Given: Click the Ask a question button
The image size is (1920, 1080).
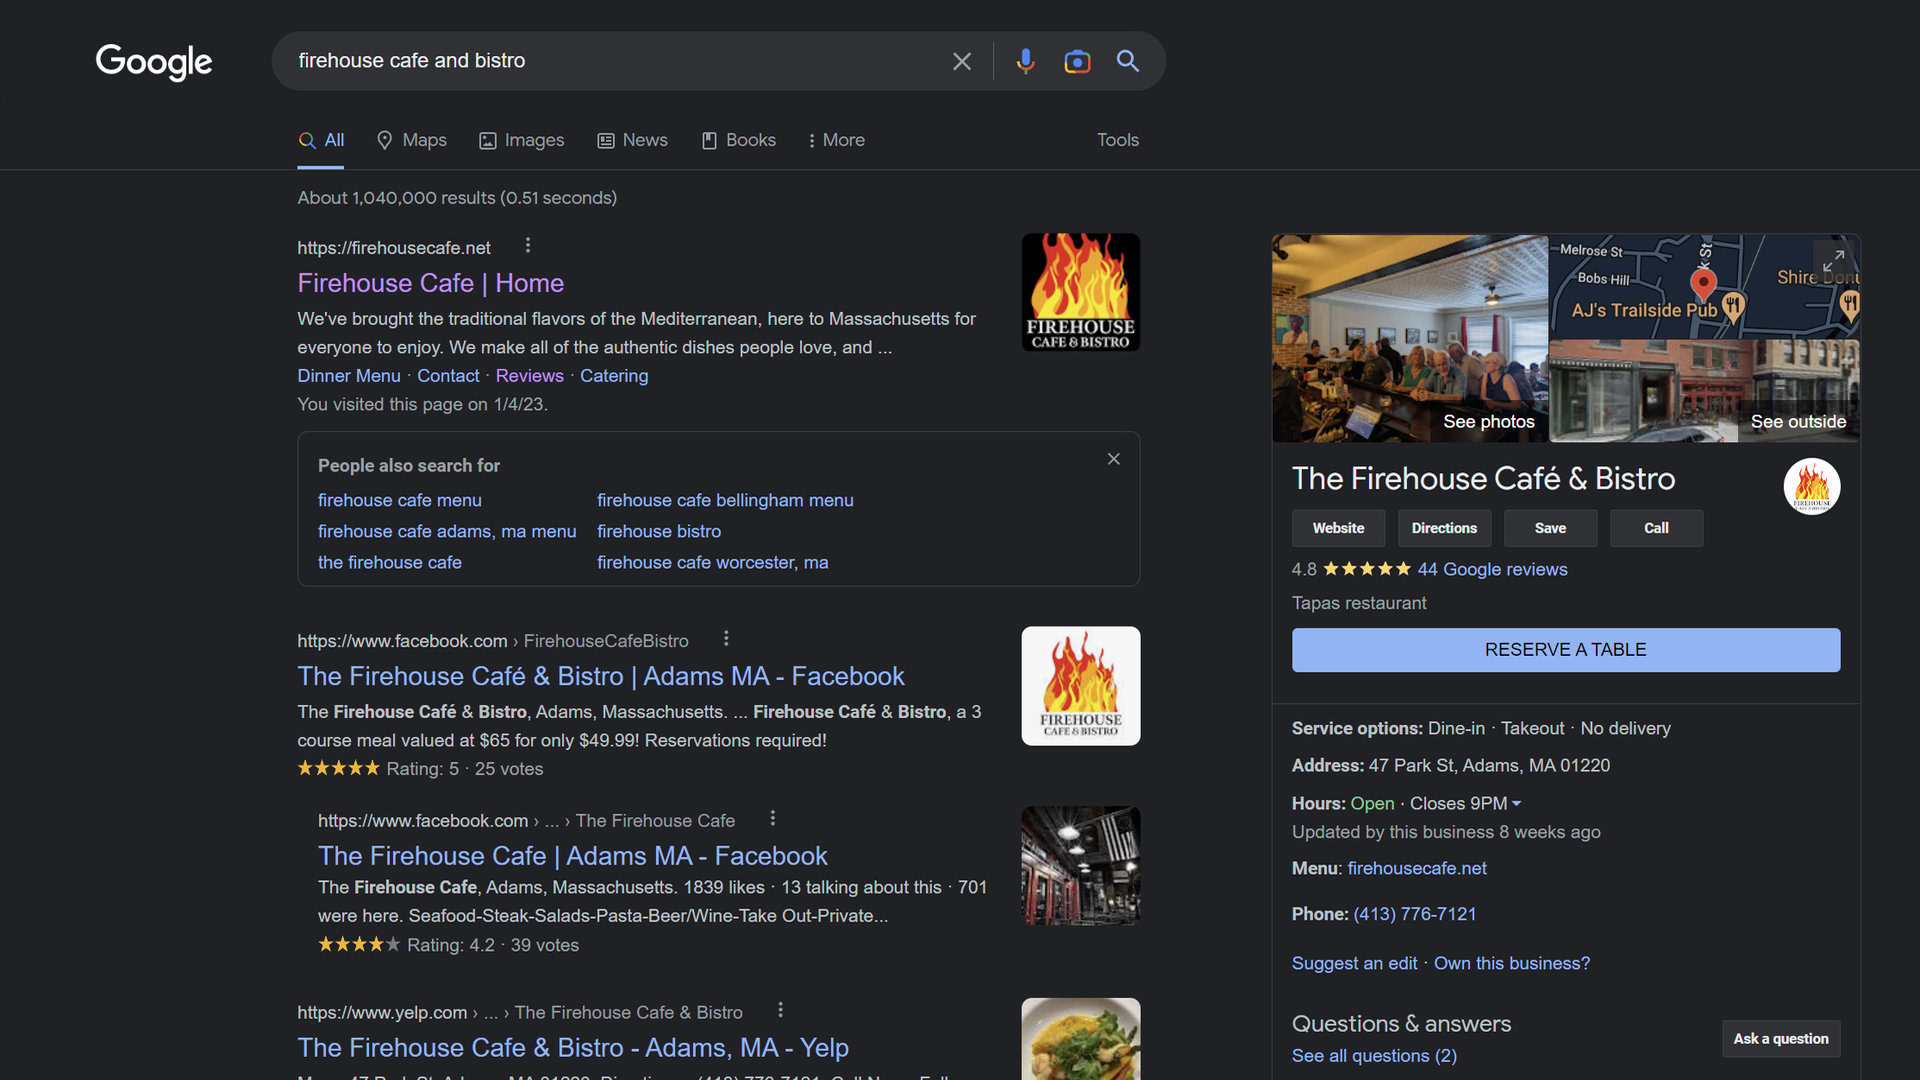Looking at the screenshot, I should pyautogui.click(x=1780, y=1039).
